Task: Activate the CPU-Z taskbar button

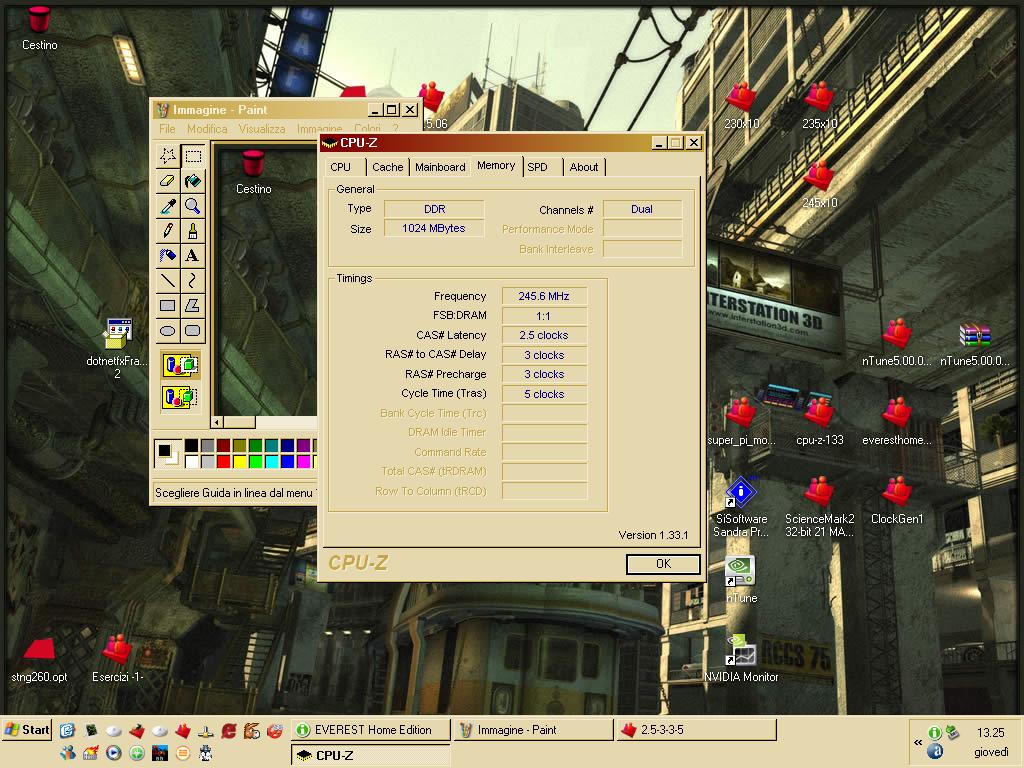Action: (371, 755)
